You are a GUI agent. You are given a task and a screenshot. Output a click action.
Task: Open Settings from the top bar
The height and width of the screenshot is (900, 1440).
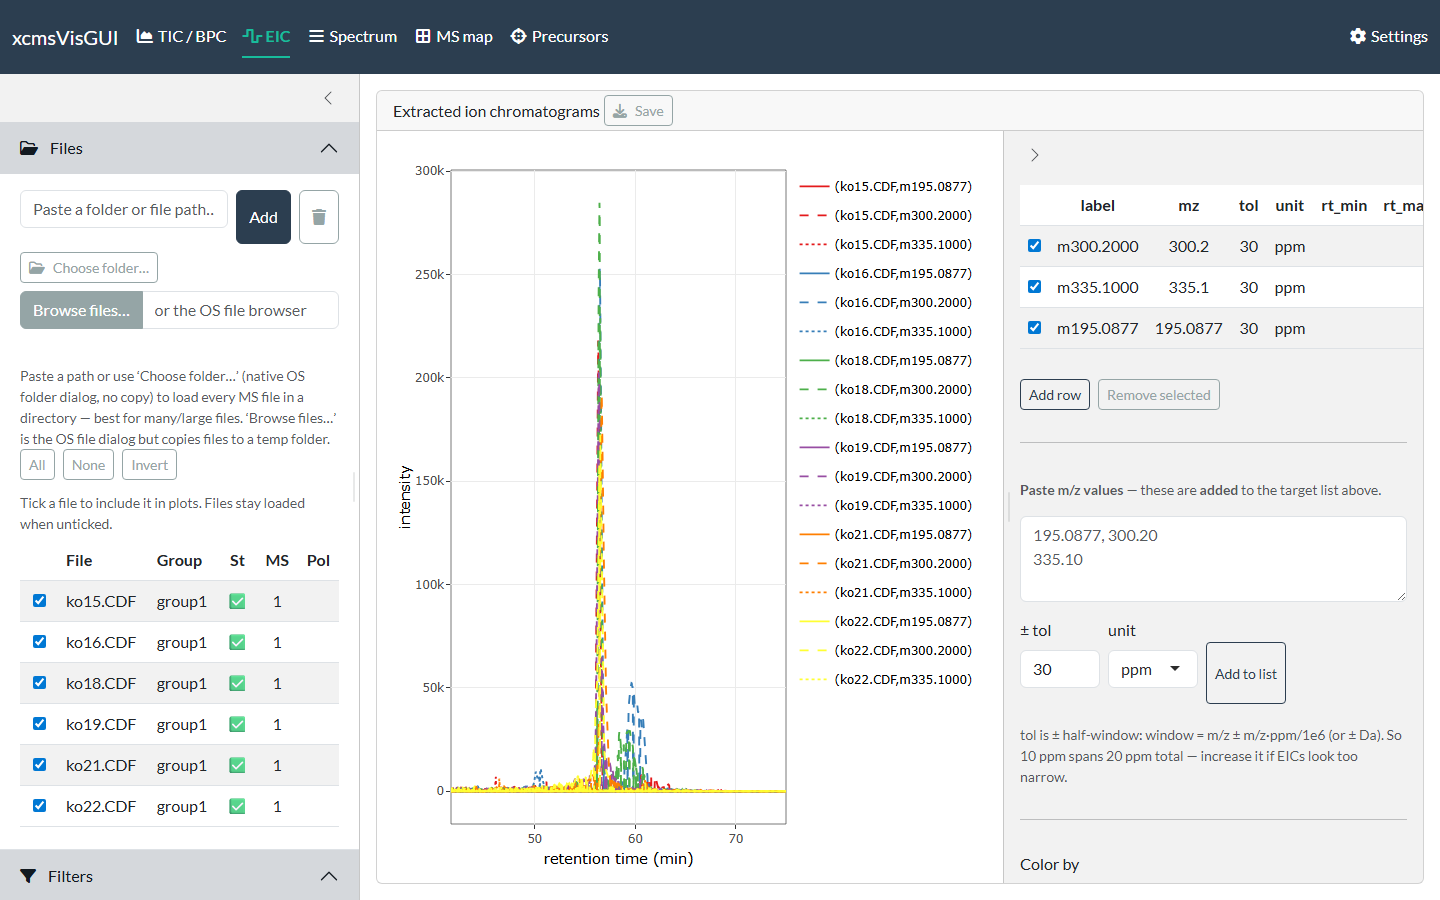[1388, 36]
